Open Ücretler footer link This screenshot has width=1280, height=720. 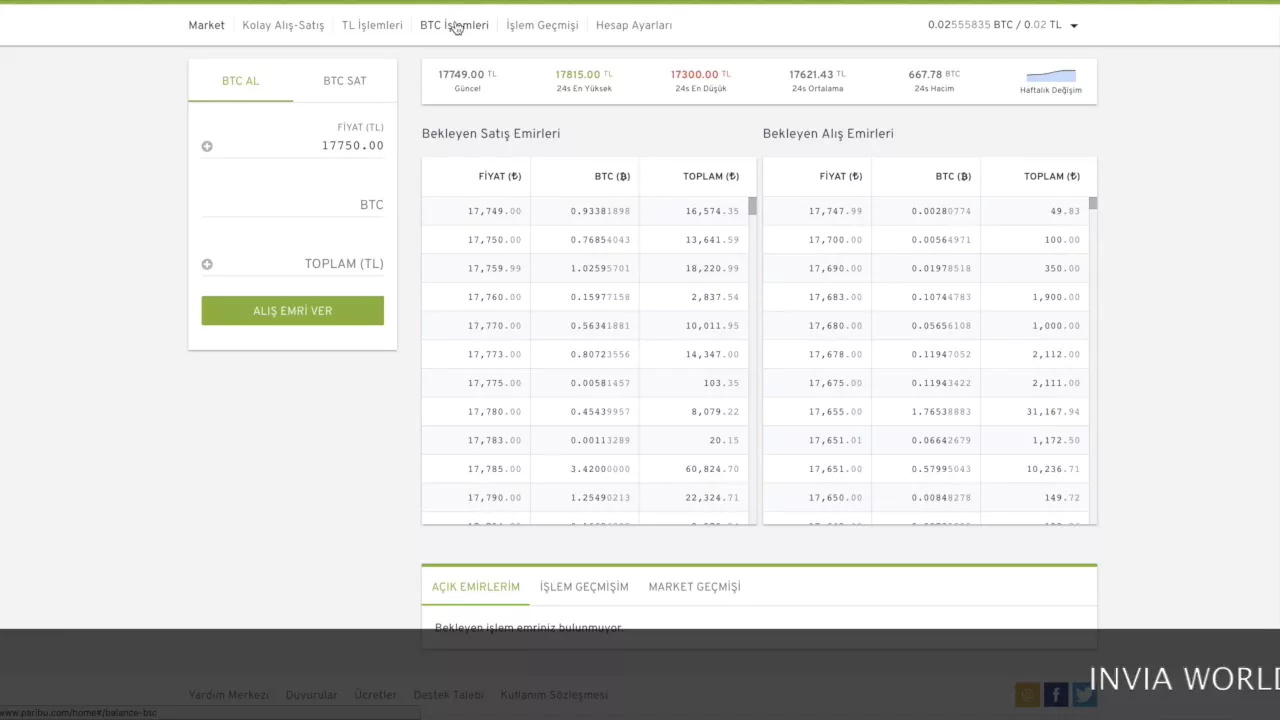(x=375, y=695)
